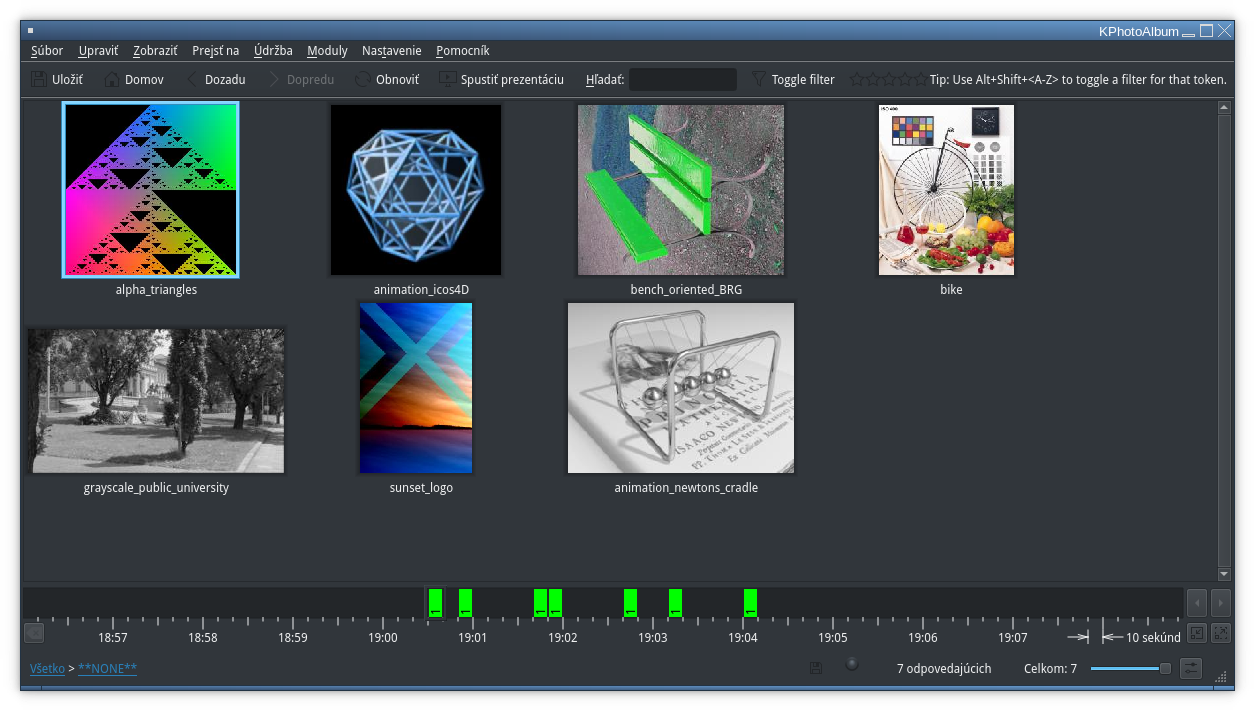Image resolution: width=1255 pixels, height=711 pixels.
Task: Click the vertical scrollbar down arrow
Action: (x=1224, y=574)
